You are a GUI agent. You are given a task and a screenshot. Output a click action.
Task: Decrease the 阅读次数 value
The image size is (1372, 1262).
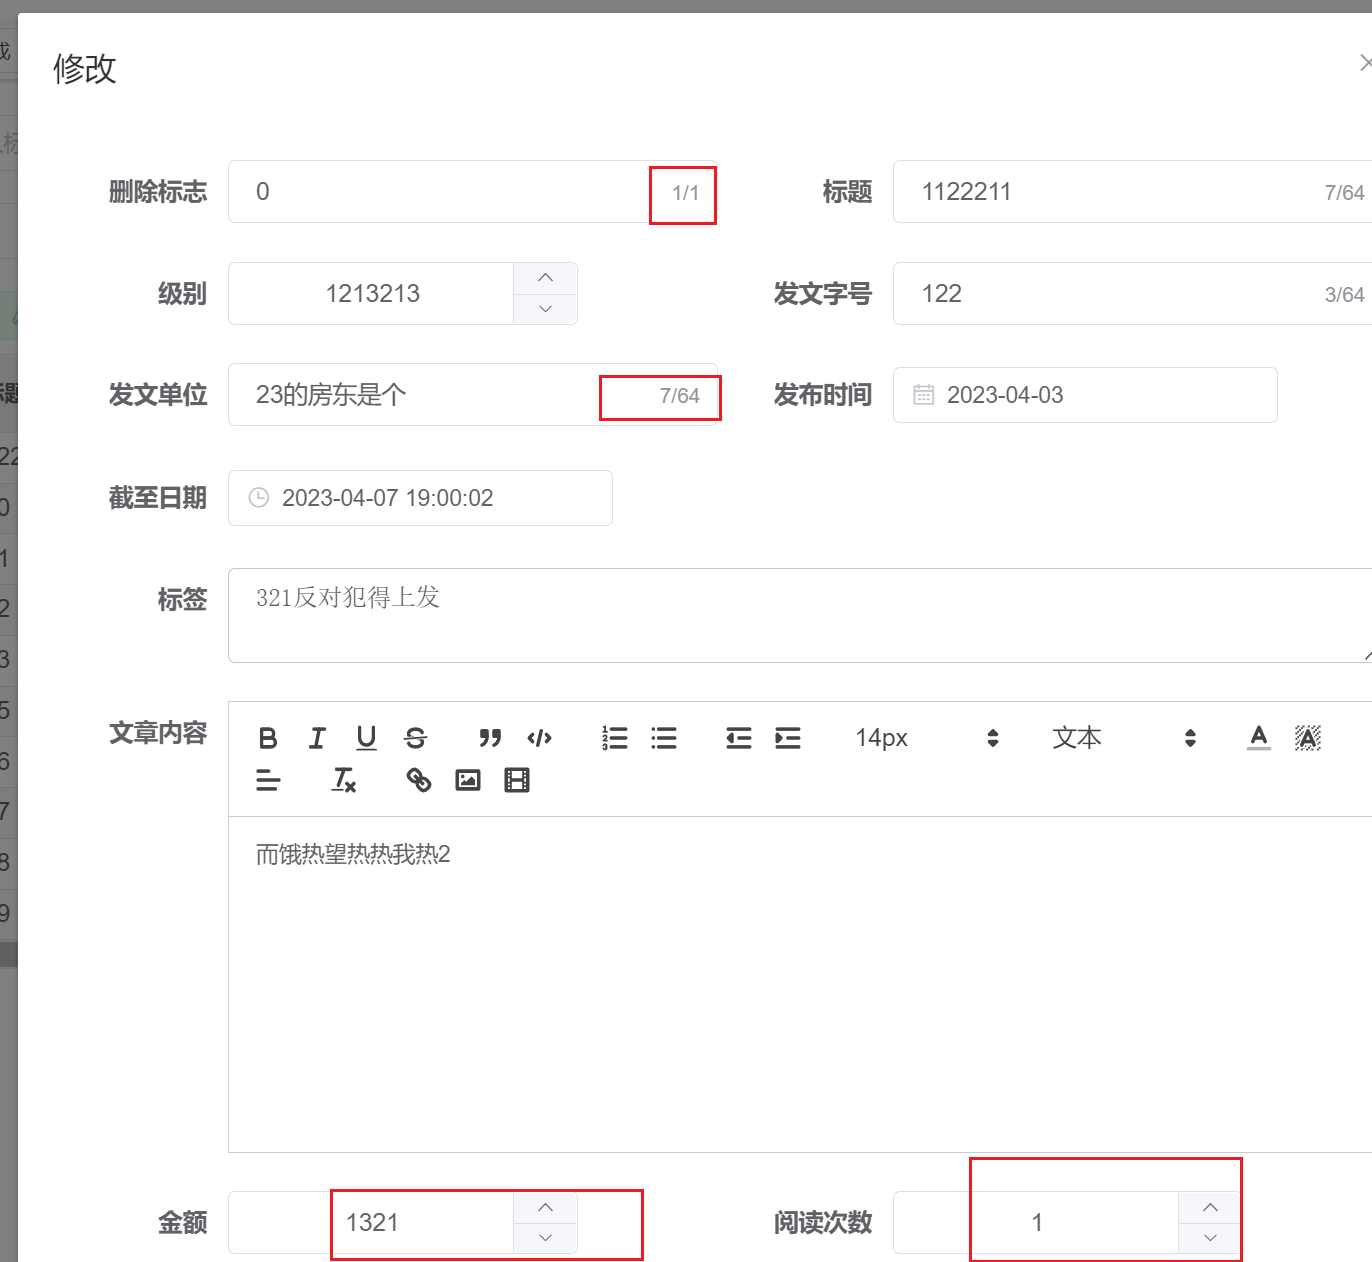pyautogui.click(x=1210, y=1238)
